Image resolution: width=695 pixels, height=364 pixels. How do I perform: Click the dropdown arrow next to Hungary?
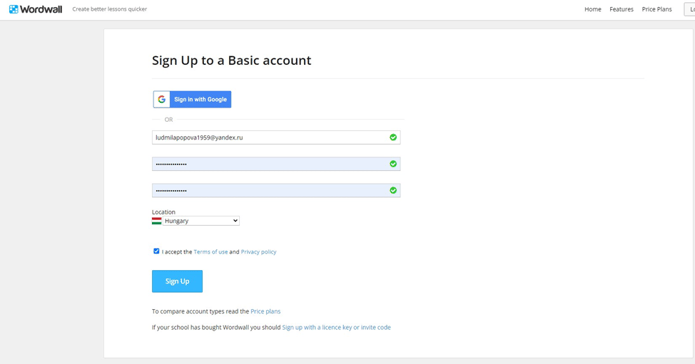(x=235, y=221)
